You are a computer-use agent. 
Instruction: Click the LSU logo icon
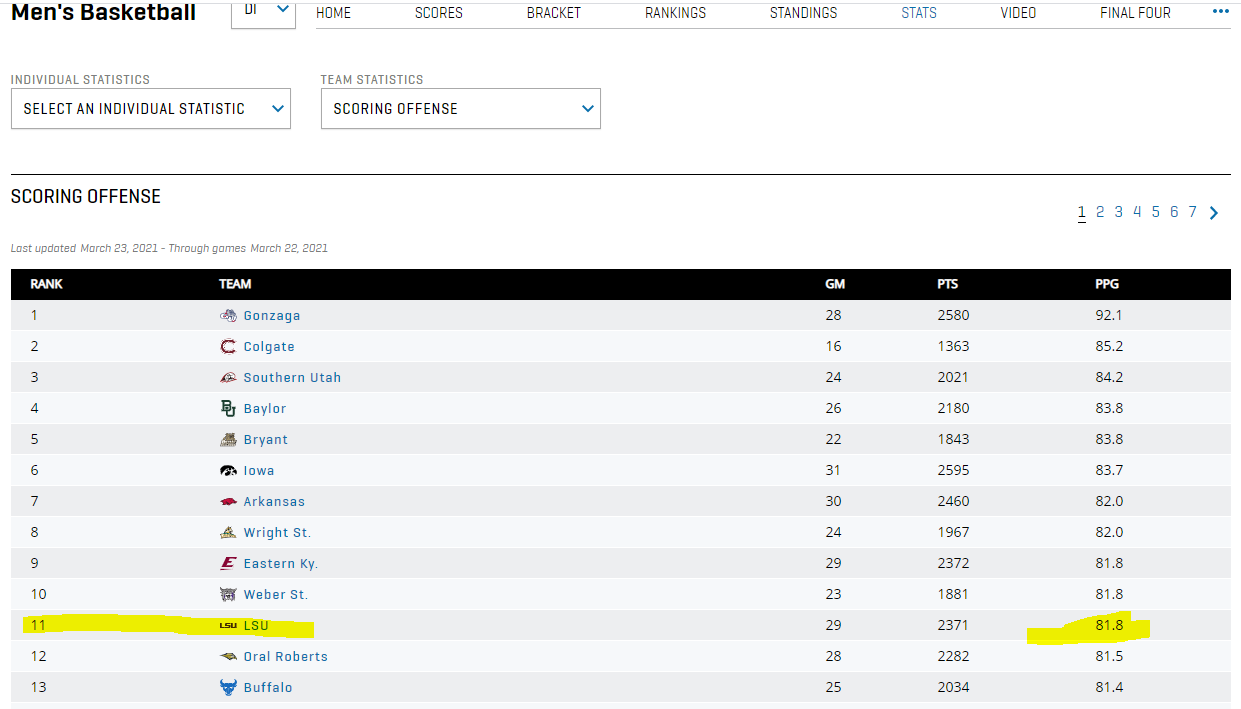(228, 625)
